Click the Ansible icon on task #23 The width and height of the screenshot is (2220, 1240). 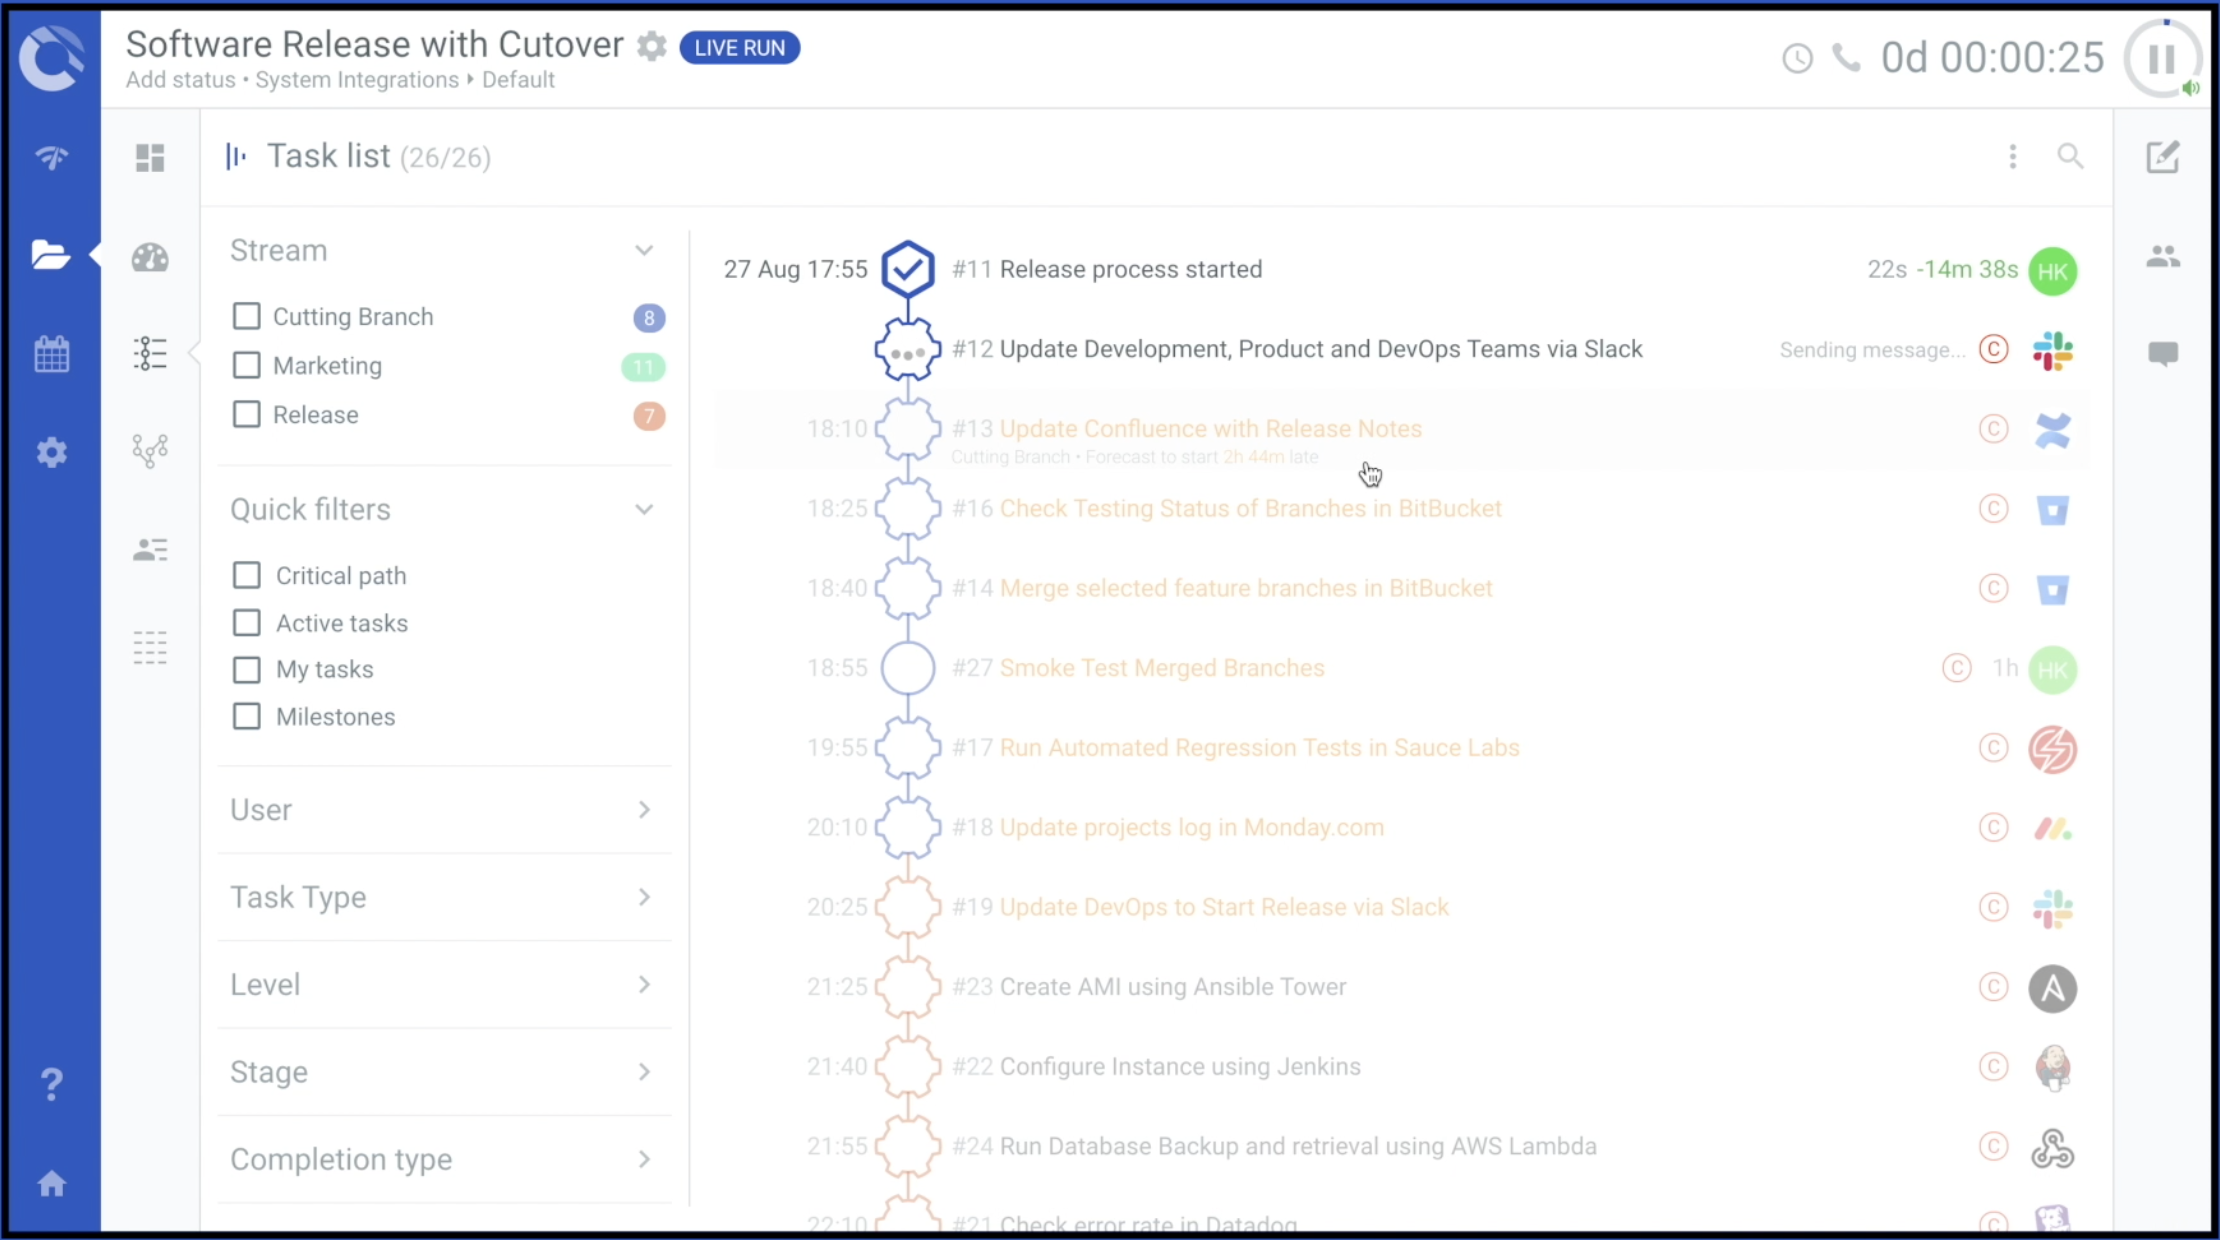click(2053, 988)
